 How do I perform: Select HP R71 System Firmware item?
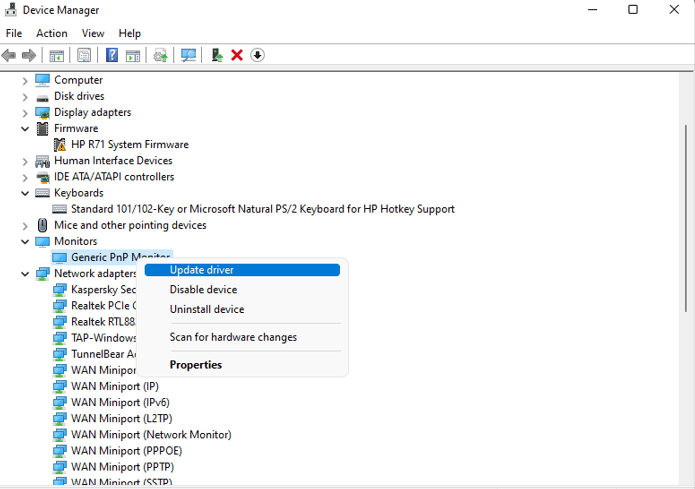[130, 145]
